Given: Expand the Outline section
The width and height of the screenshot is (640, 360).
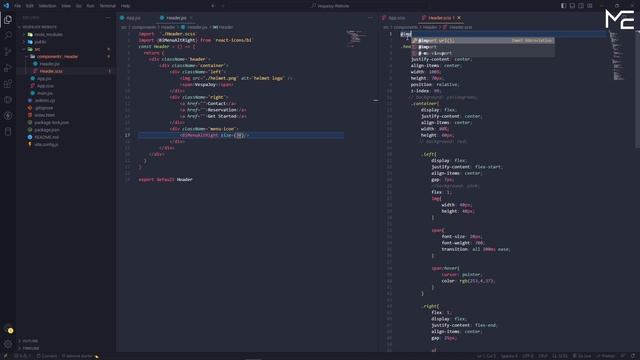Looking at the screenshot, I should (x=30, y=341).
